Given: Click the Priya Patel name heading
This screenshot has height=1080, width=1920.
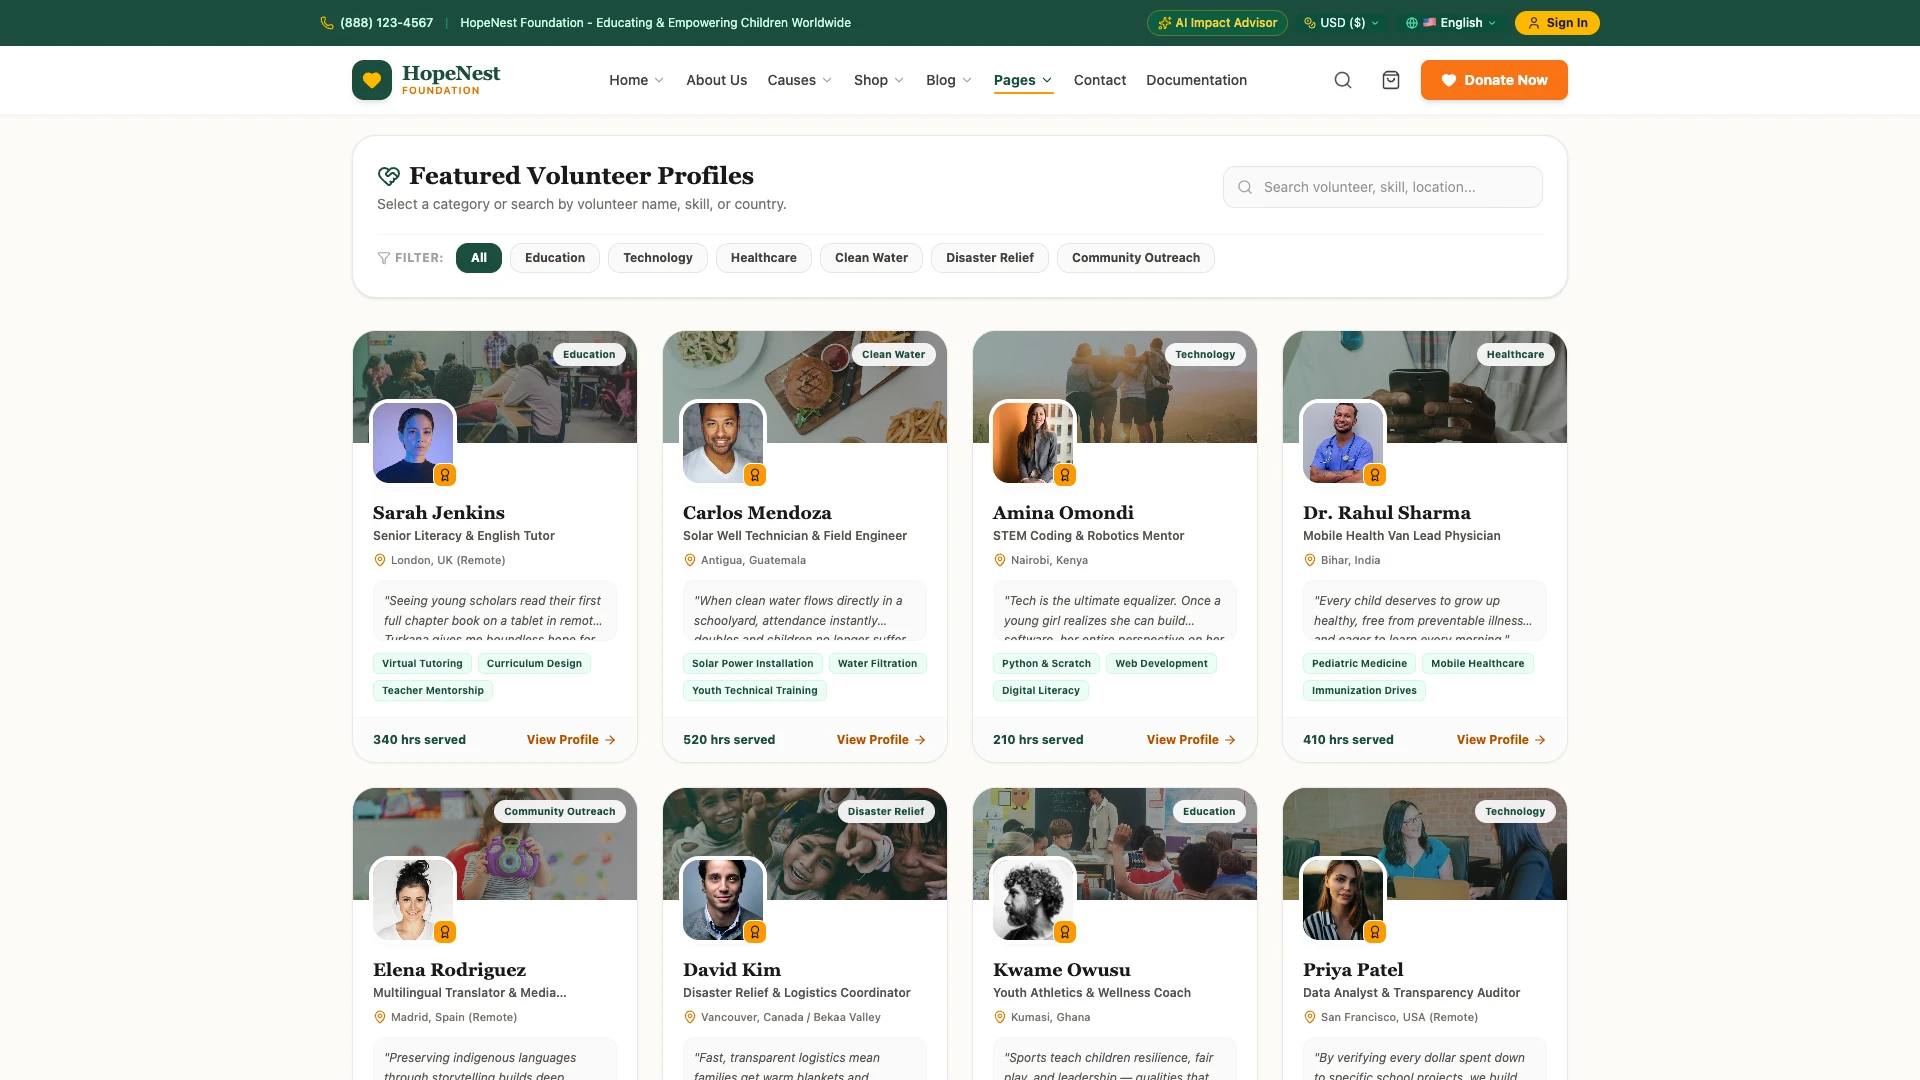Looking at the screenshot, I should pyautogui.click(x=1352, y=970).
